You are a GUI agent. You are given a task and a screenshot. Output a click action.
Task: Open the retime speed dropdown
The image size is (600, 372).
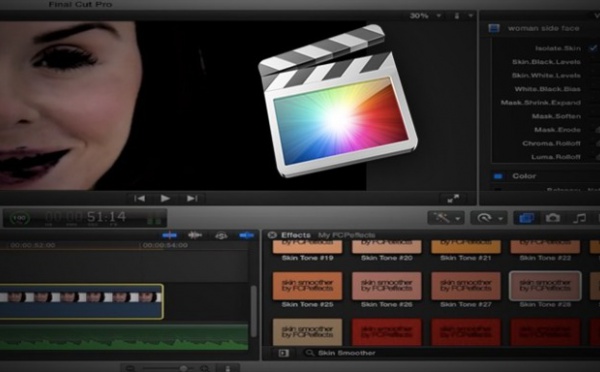(x=489, y=218)
